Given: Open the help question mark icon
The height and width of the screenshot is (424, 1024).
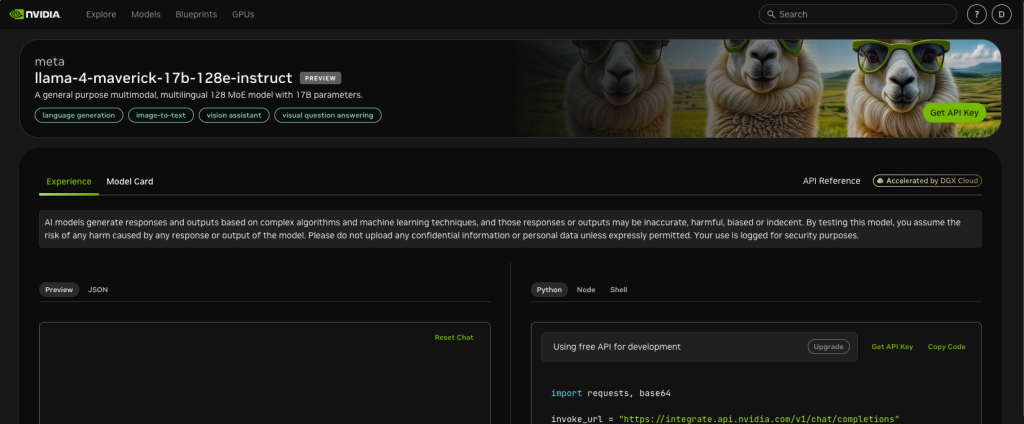Looking at the screenshot, I should click(977, 15).
